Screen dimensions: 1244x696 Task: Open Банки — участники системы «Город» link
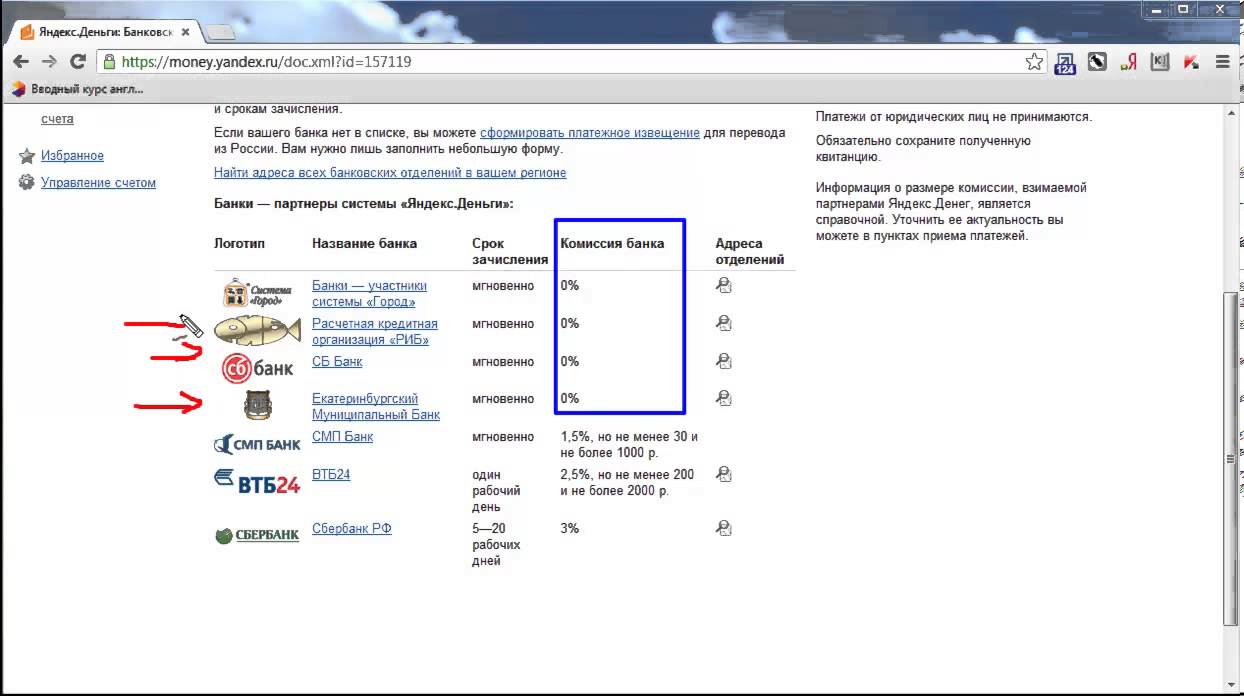[x=369, y=294]
